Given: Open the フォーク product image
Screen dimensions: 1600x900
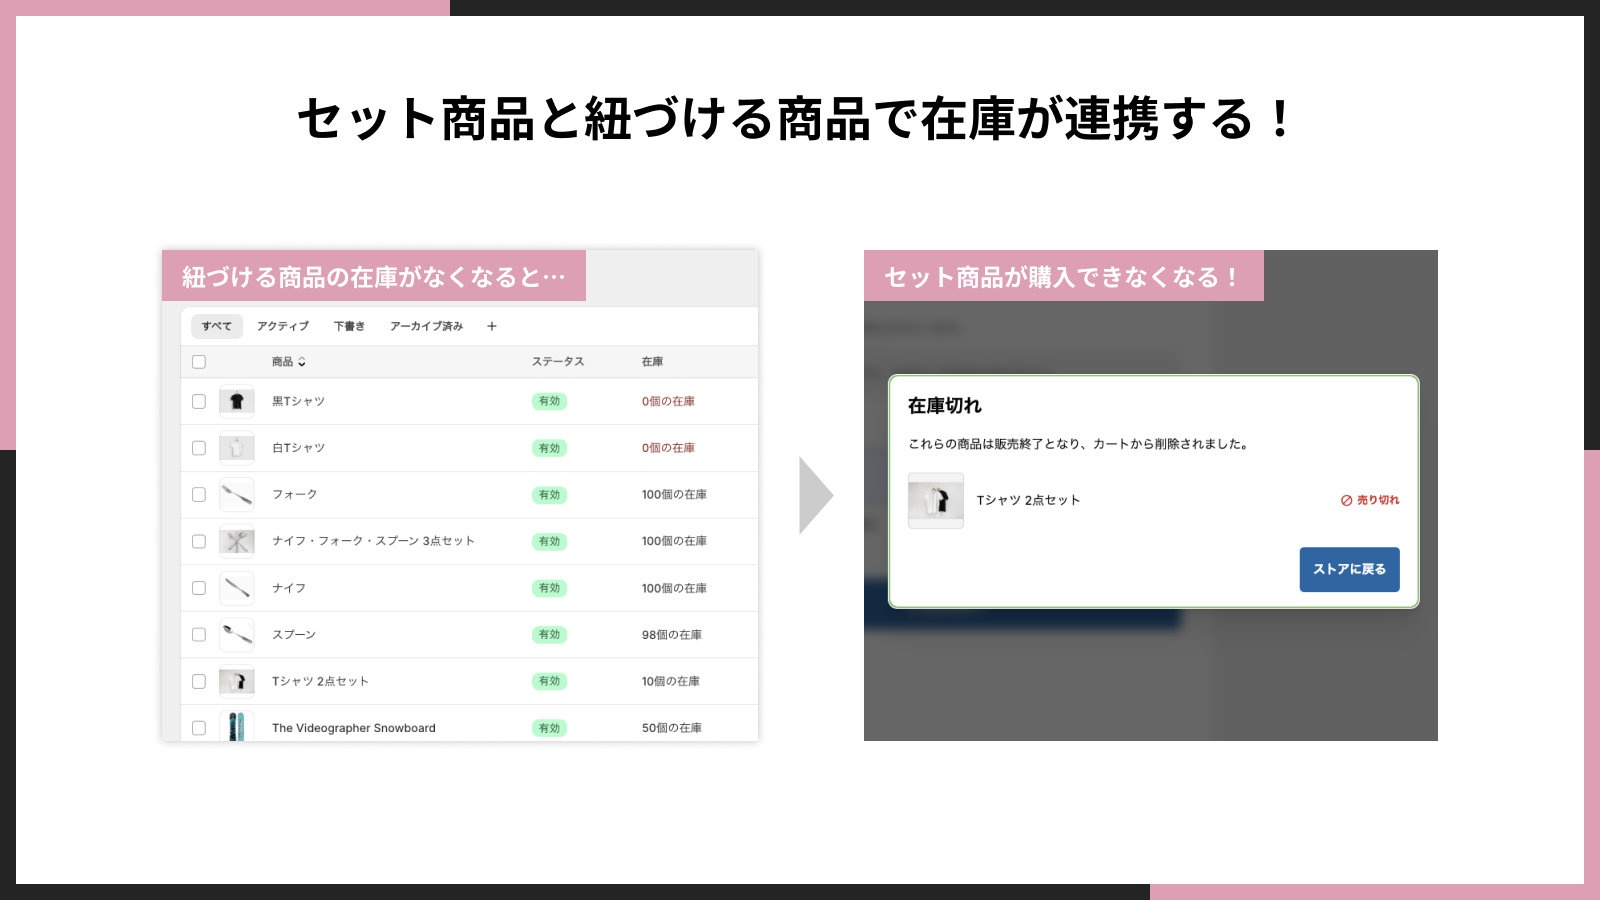Looking at the screenshot, I should [237, 494].
